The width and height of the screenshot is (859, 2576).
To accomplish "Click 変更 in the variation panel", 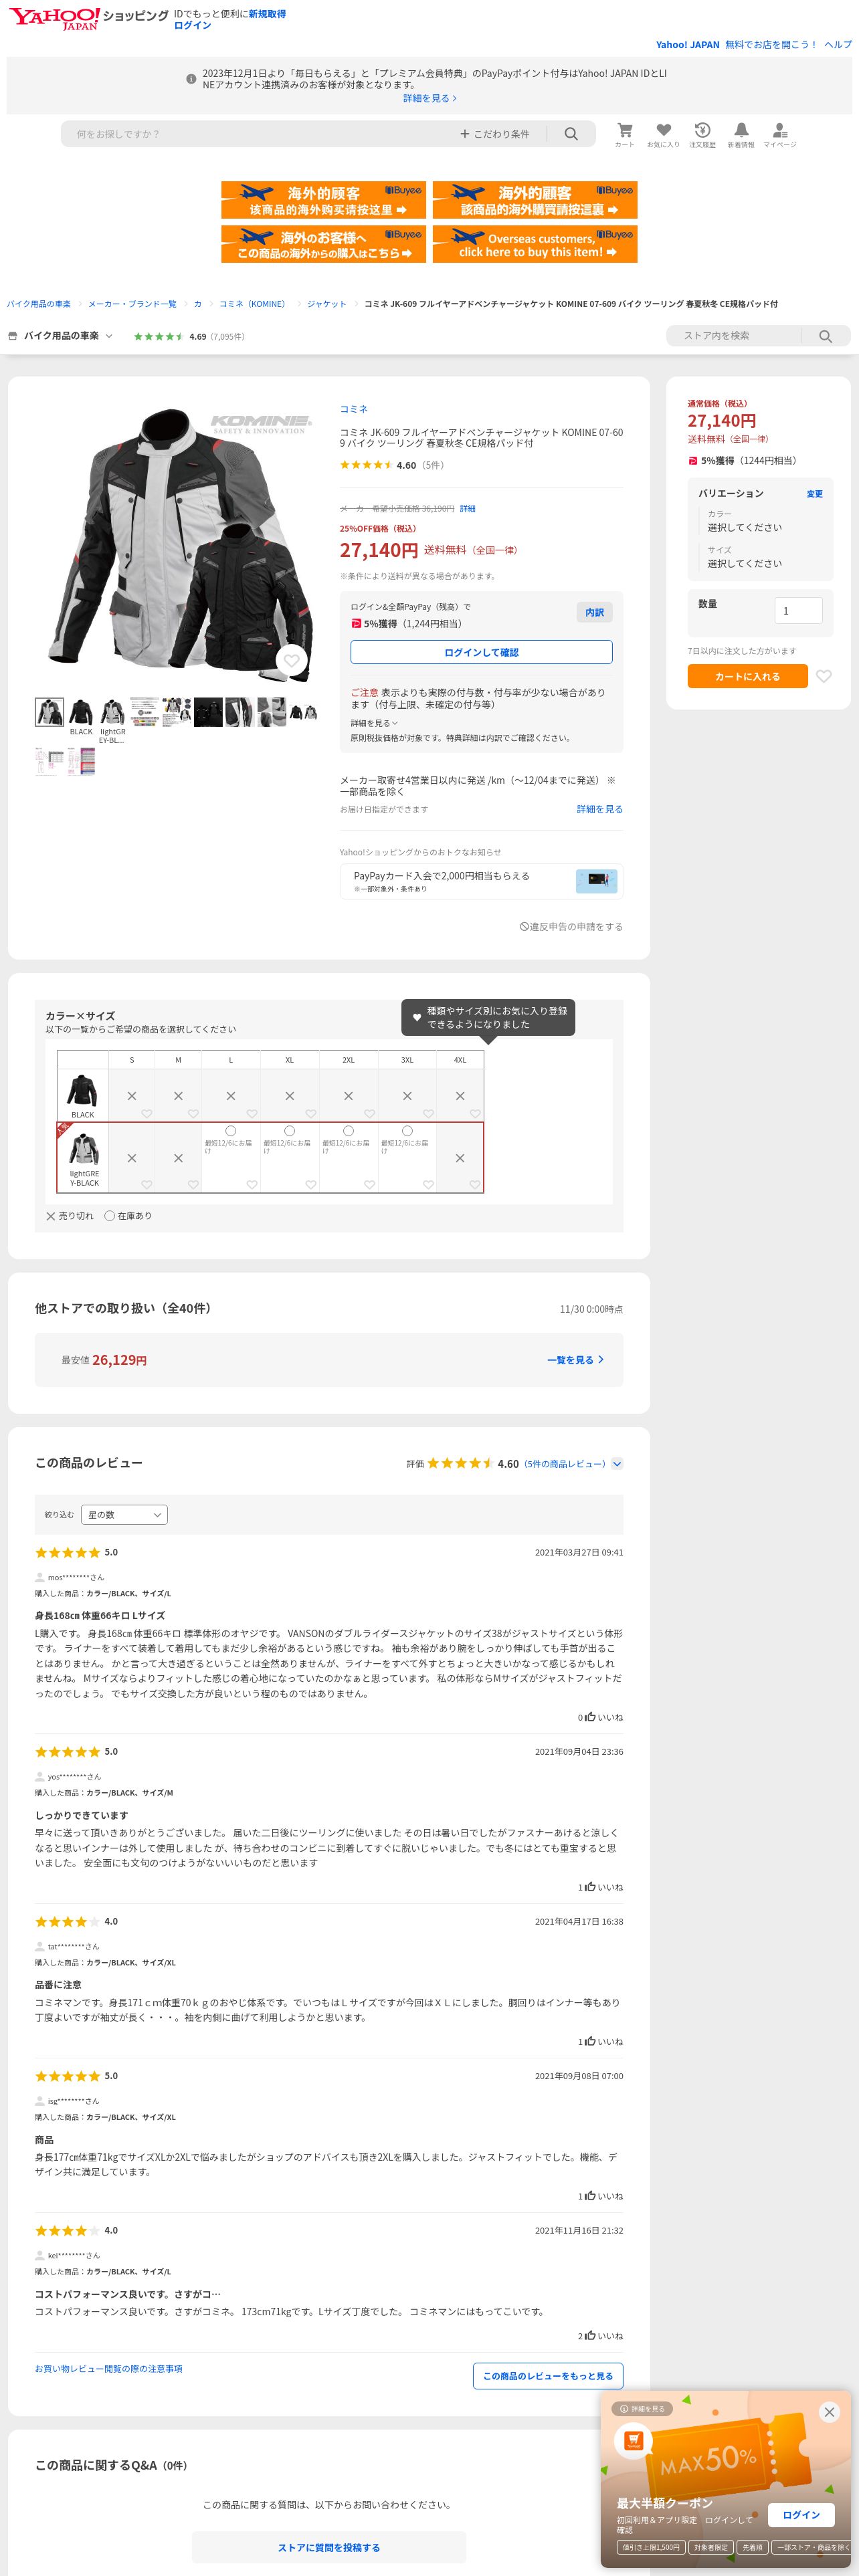I will click(815, 494).
